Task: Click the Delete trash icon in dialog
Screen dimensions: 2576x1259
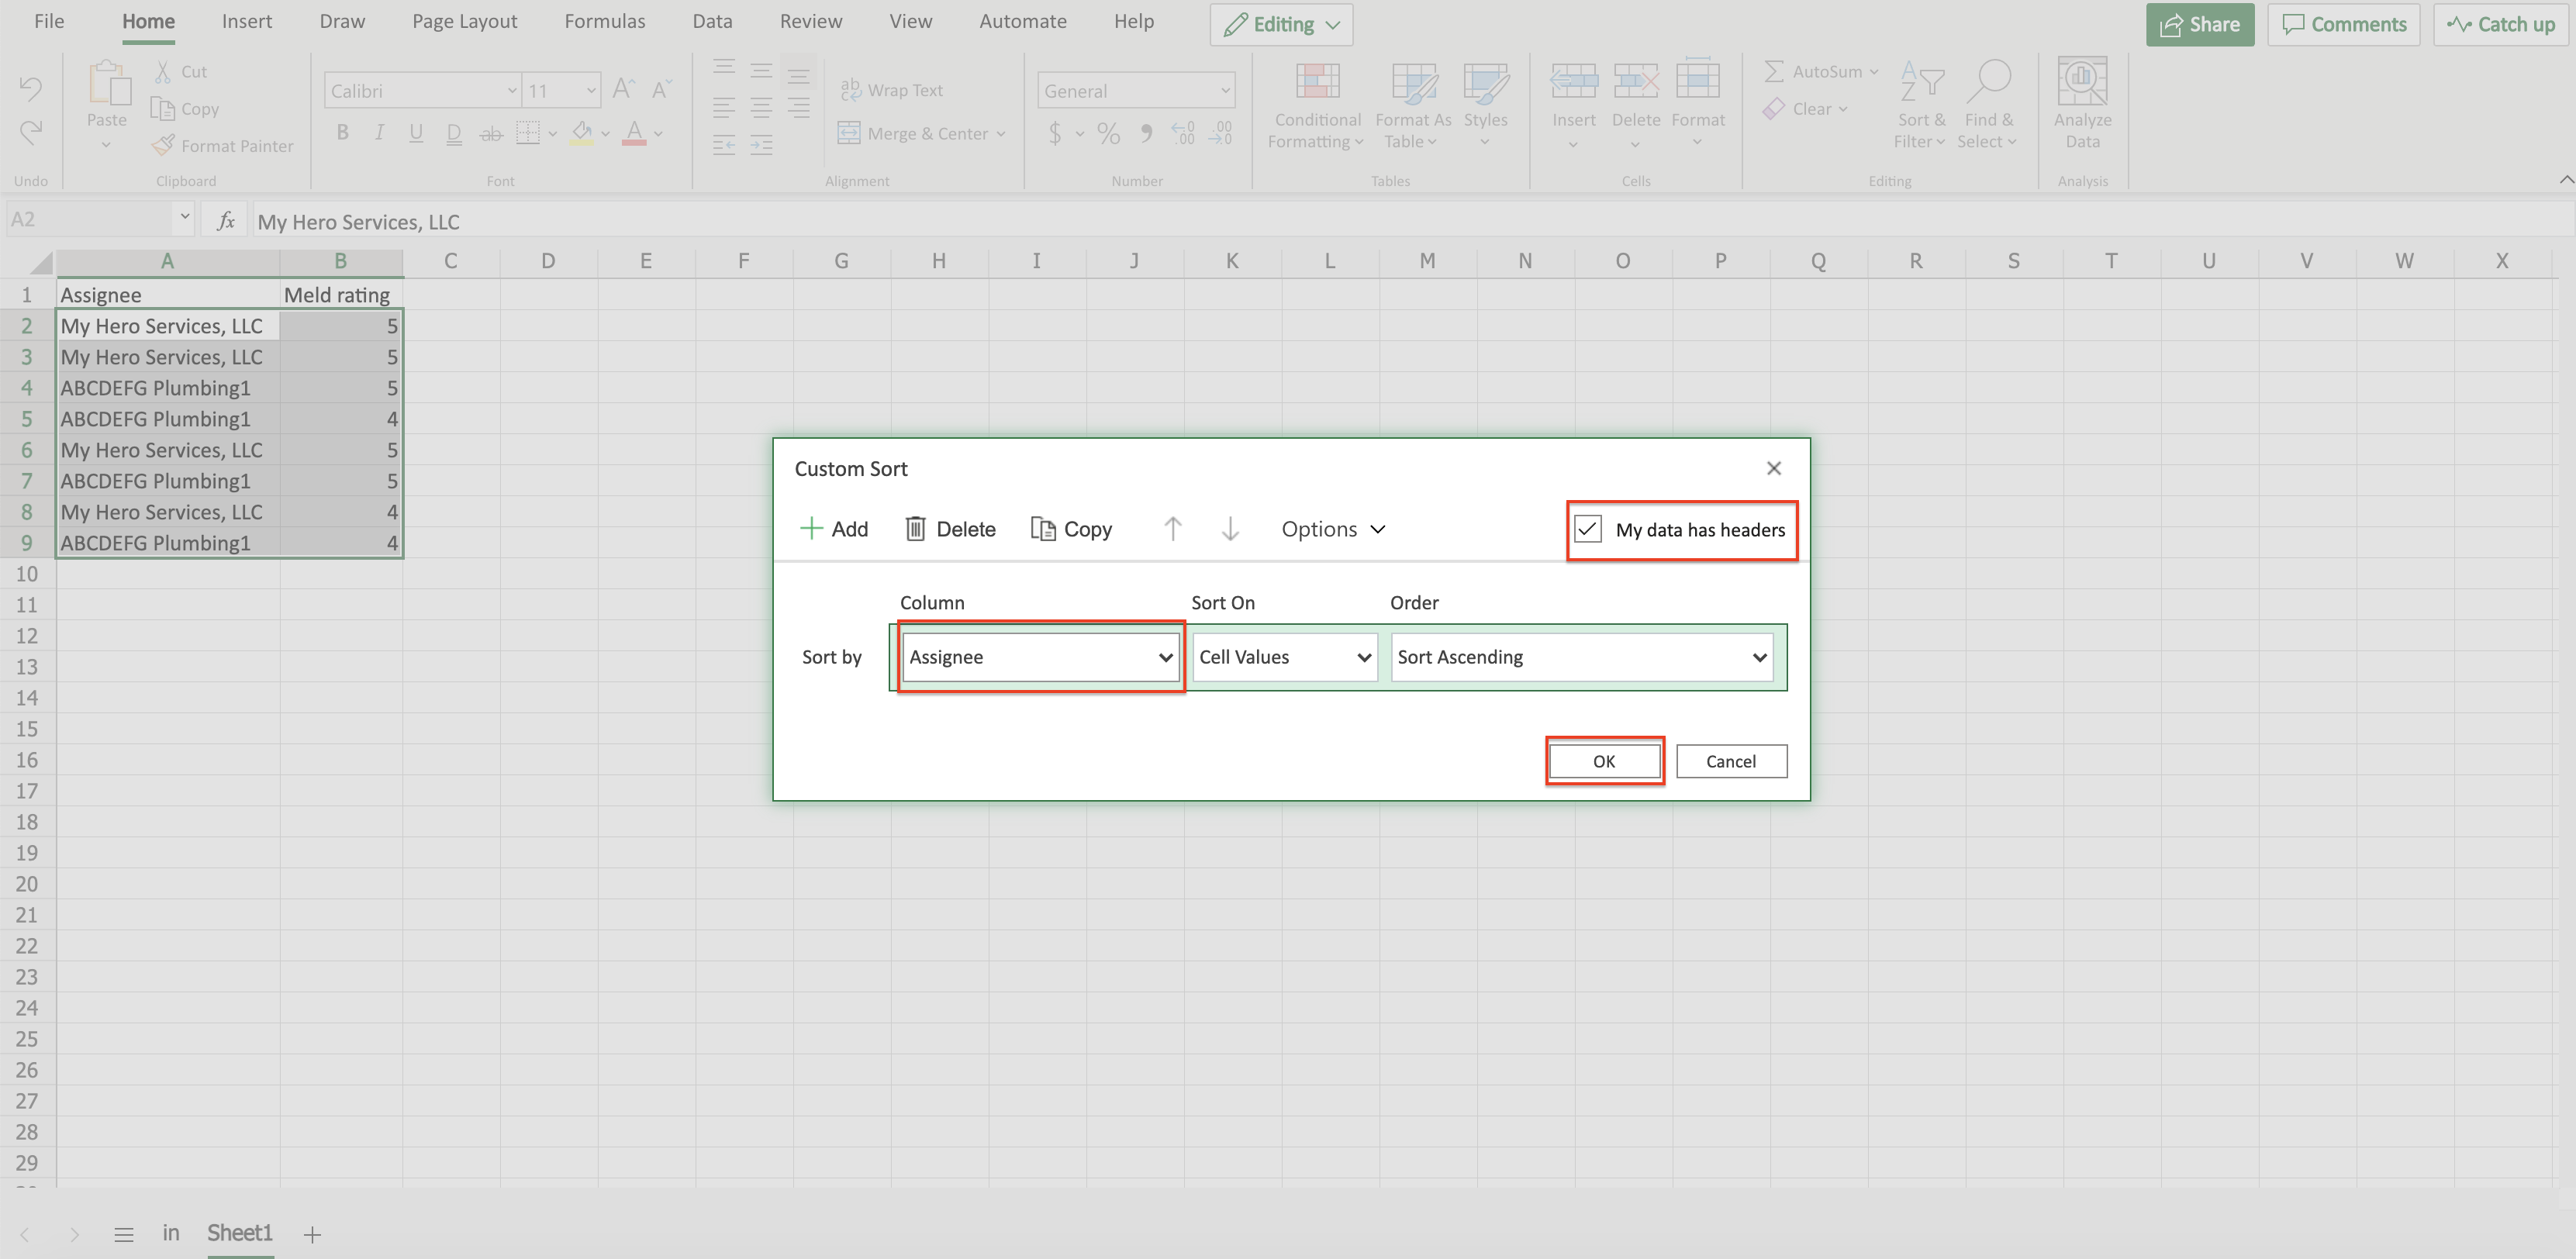Action: click(915, 528)
